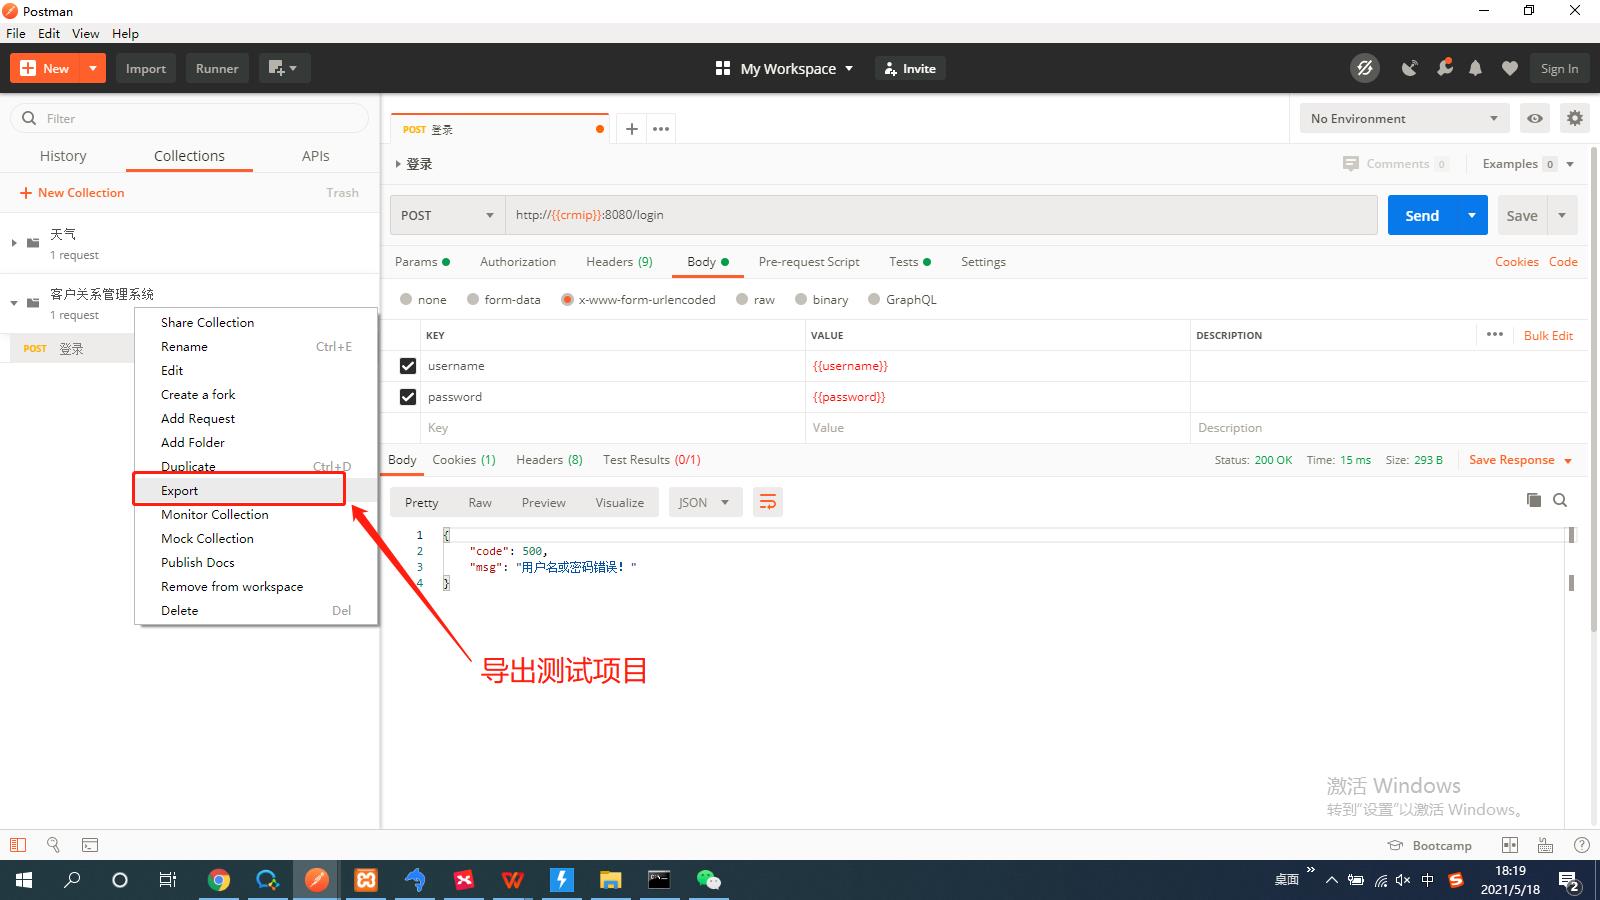
Task: Toggle sidebar icon in bottom status bar
Action: (x=18, y=845)
